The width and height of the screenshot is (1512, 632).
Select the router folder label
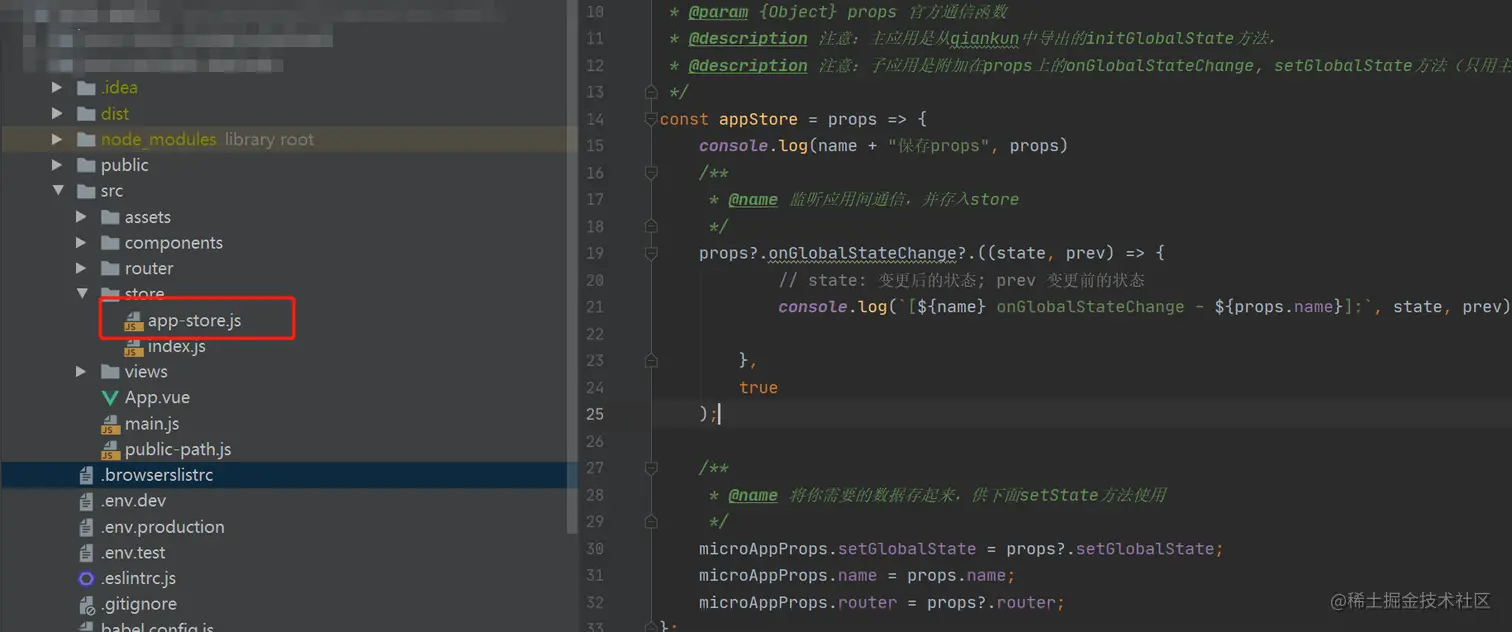point(149,269)
